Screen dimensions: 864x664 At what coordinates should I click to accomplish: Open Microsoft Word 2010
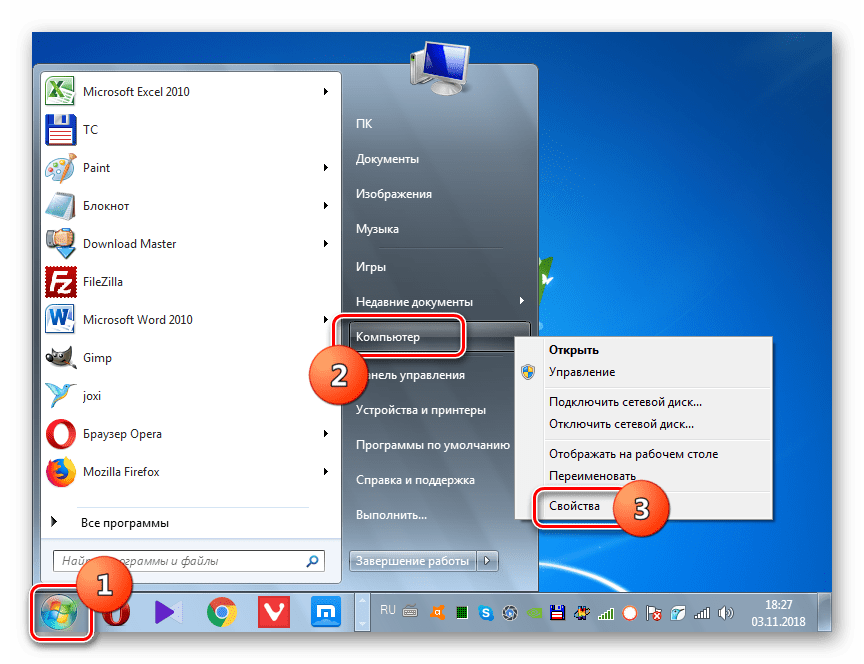click(190, 320)
